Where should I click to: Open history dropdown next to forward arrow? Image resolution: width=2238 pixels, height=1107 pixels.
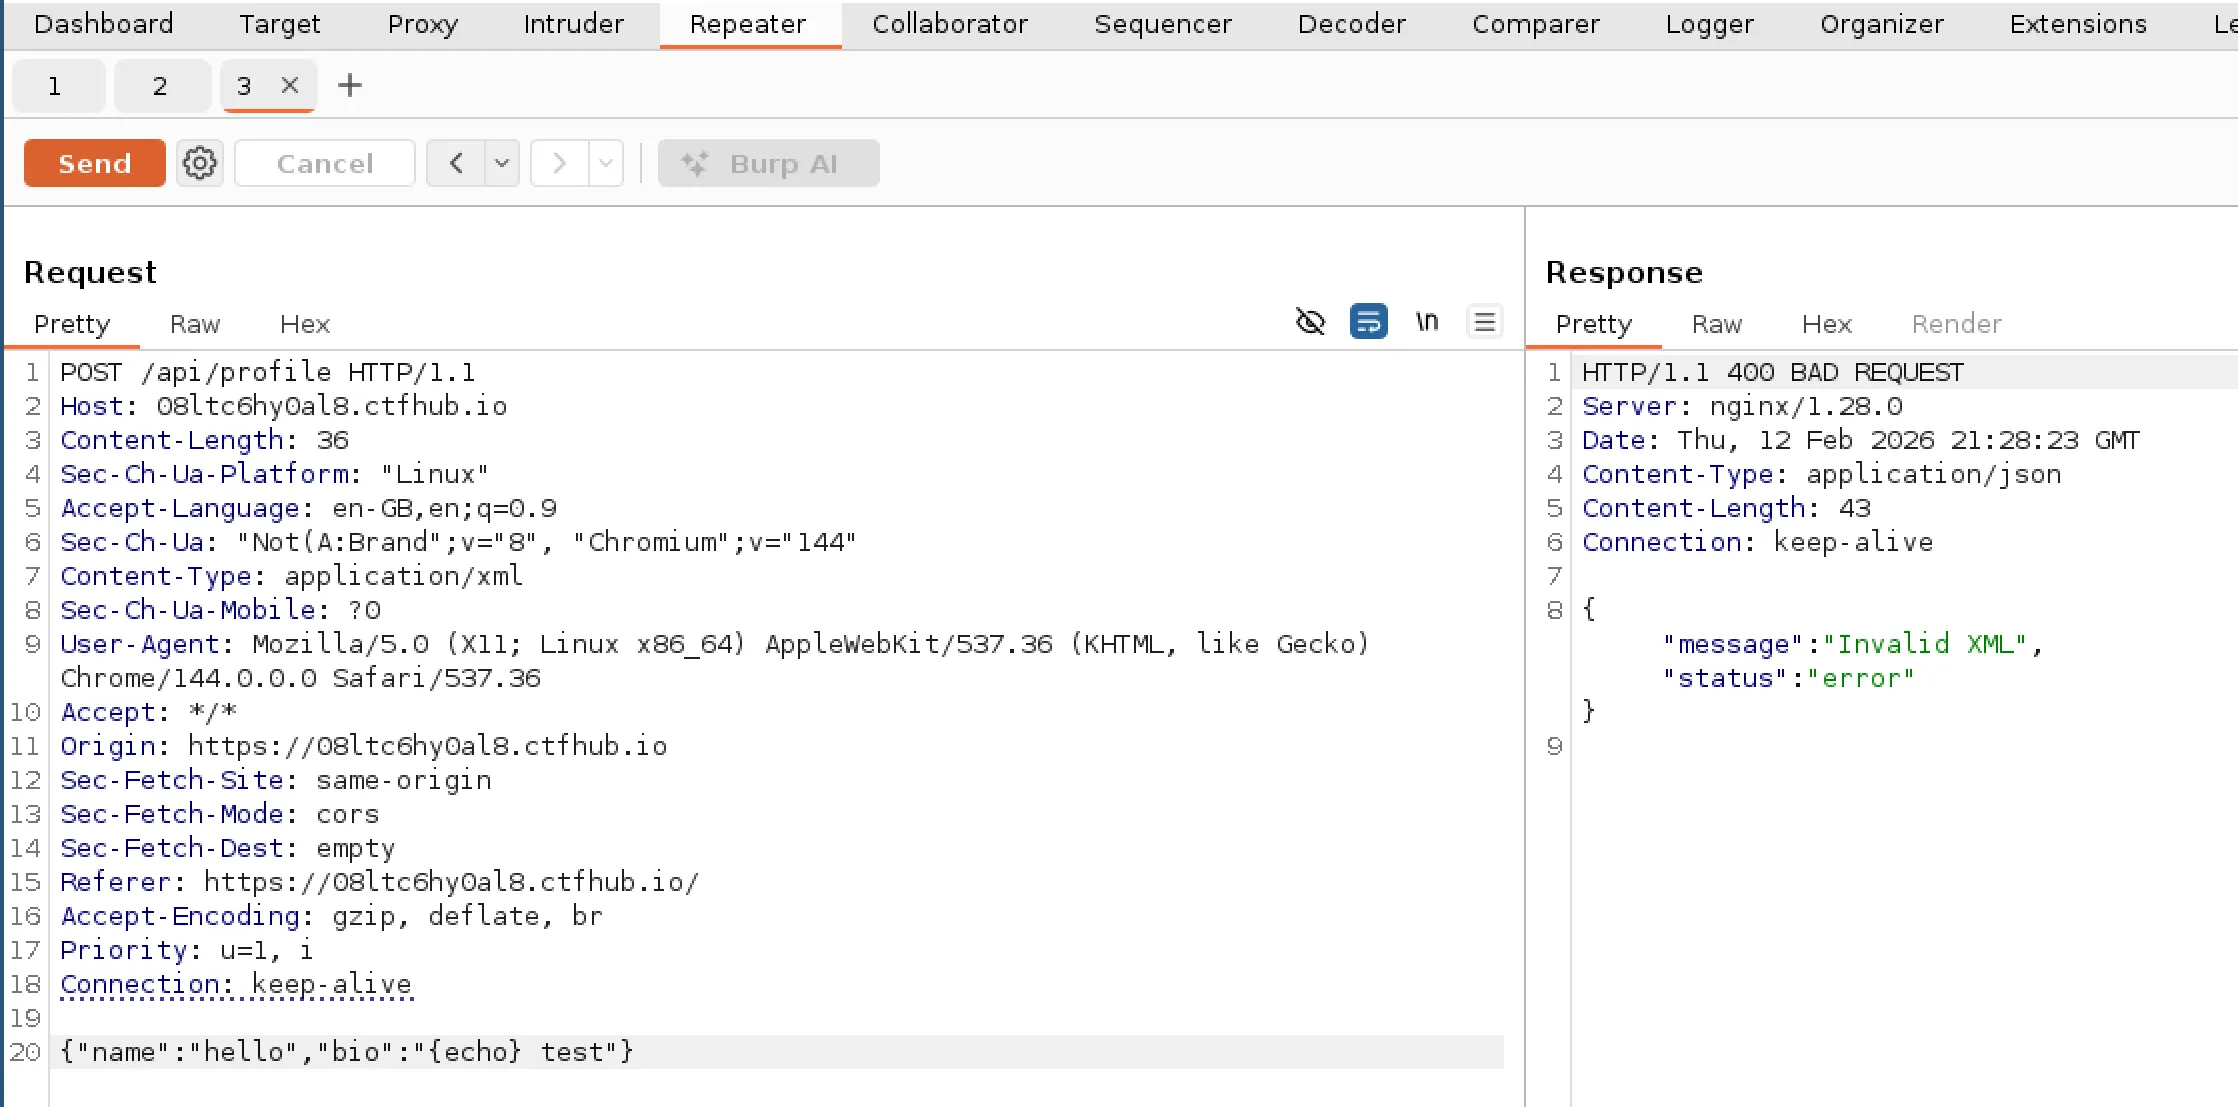[605, 162]
